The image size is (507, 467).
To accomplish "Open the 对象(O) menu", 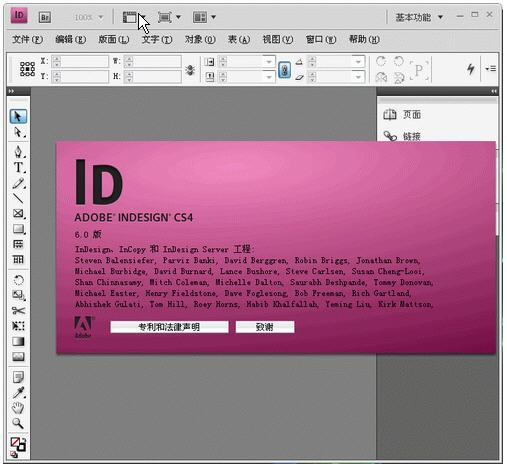I will (200, 39).
